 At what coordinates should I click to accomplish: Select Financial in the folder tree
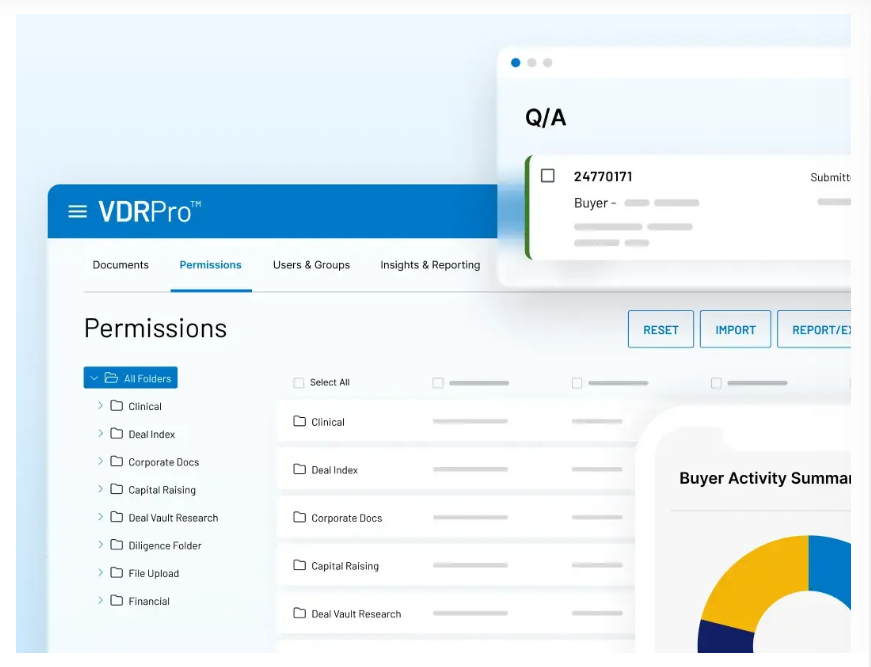tap(149, 601)
